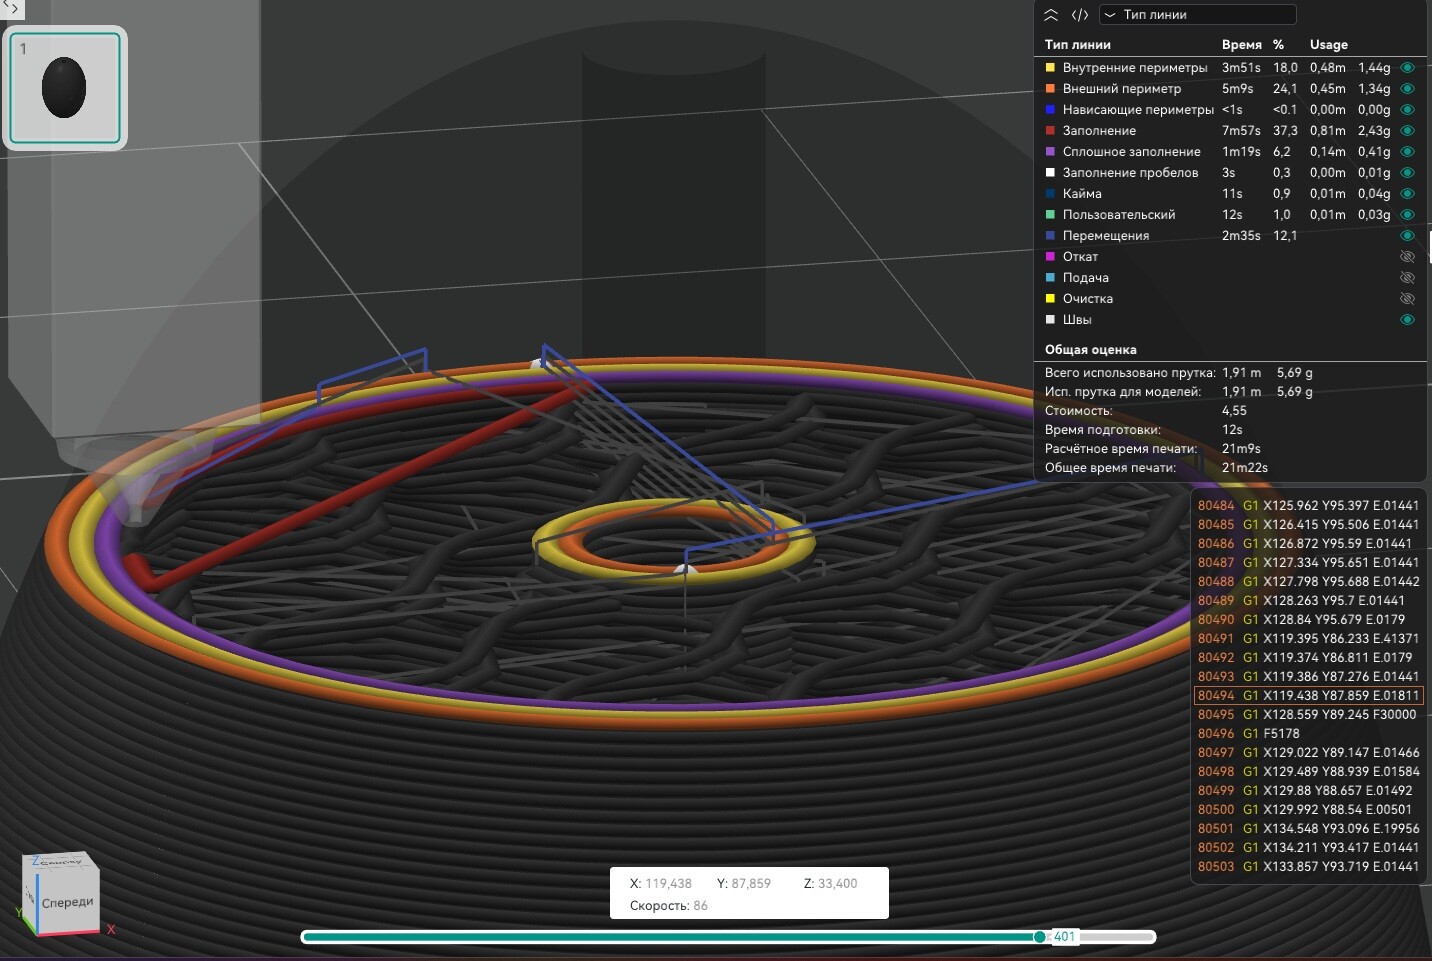Toggle the eye for Нависающие периметры
Screen dimensions: 1432x961
[x=1407, y=110]
